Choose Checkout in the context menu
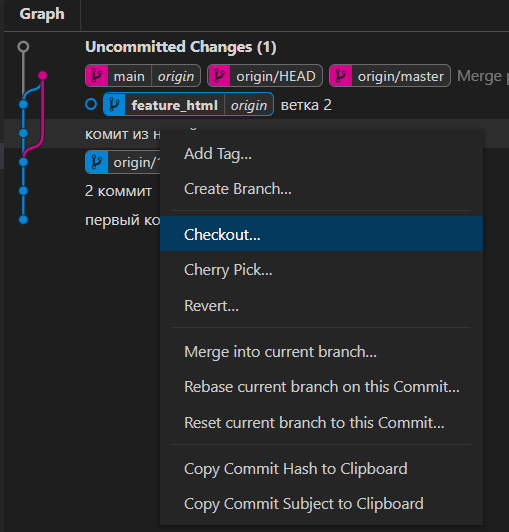Viewport: 509px width, 532px height. click(321, 234)
